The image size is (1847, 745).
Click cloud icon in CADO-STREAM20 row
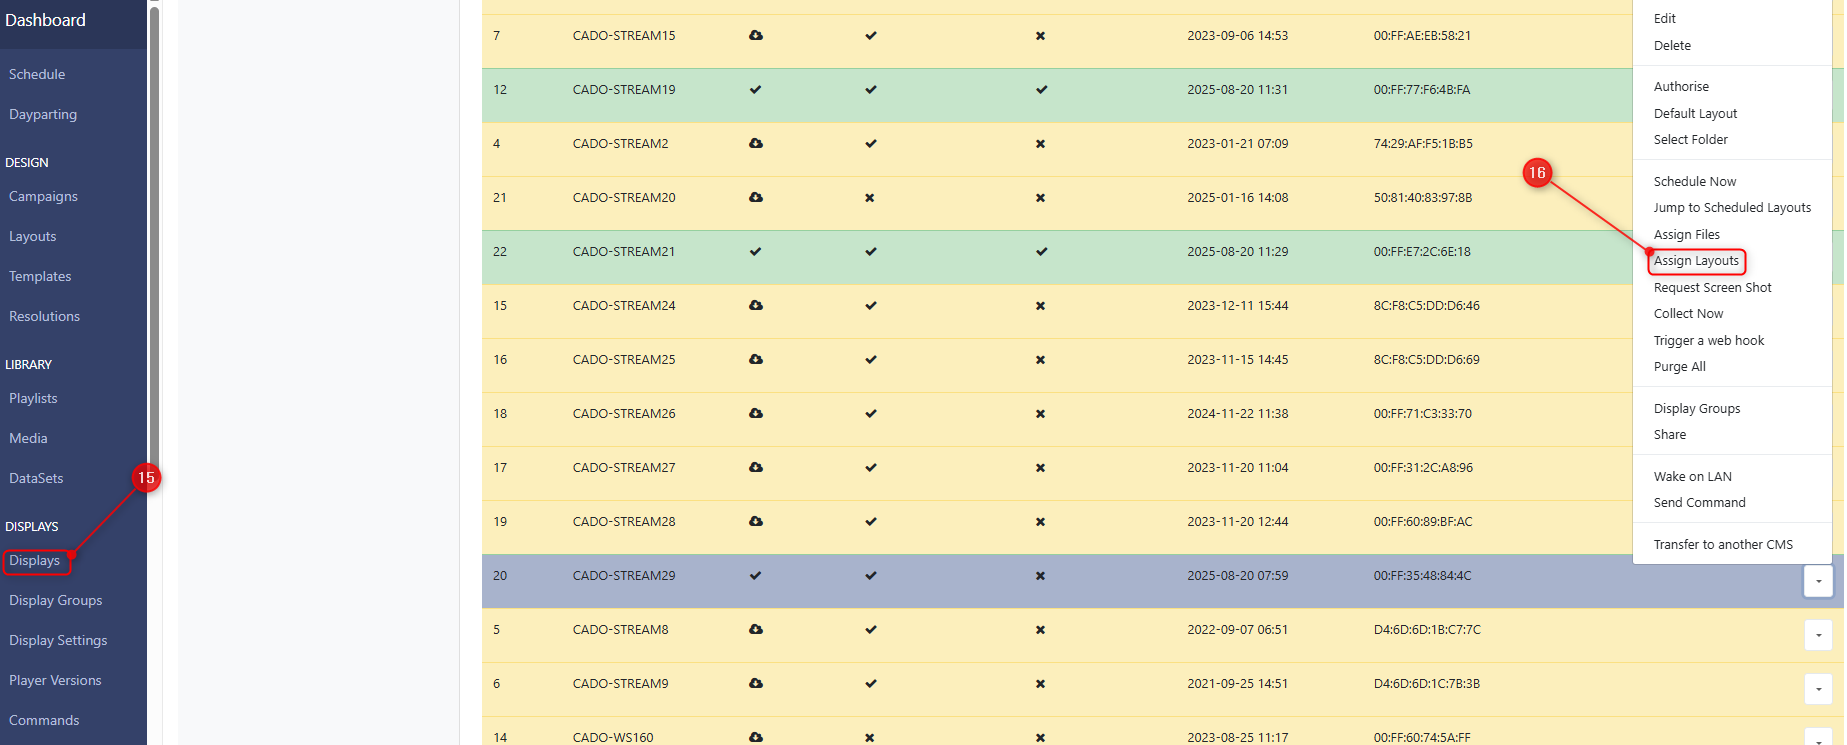tap(756, 197)
